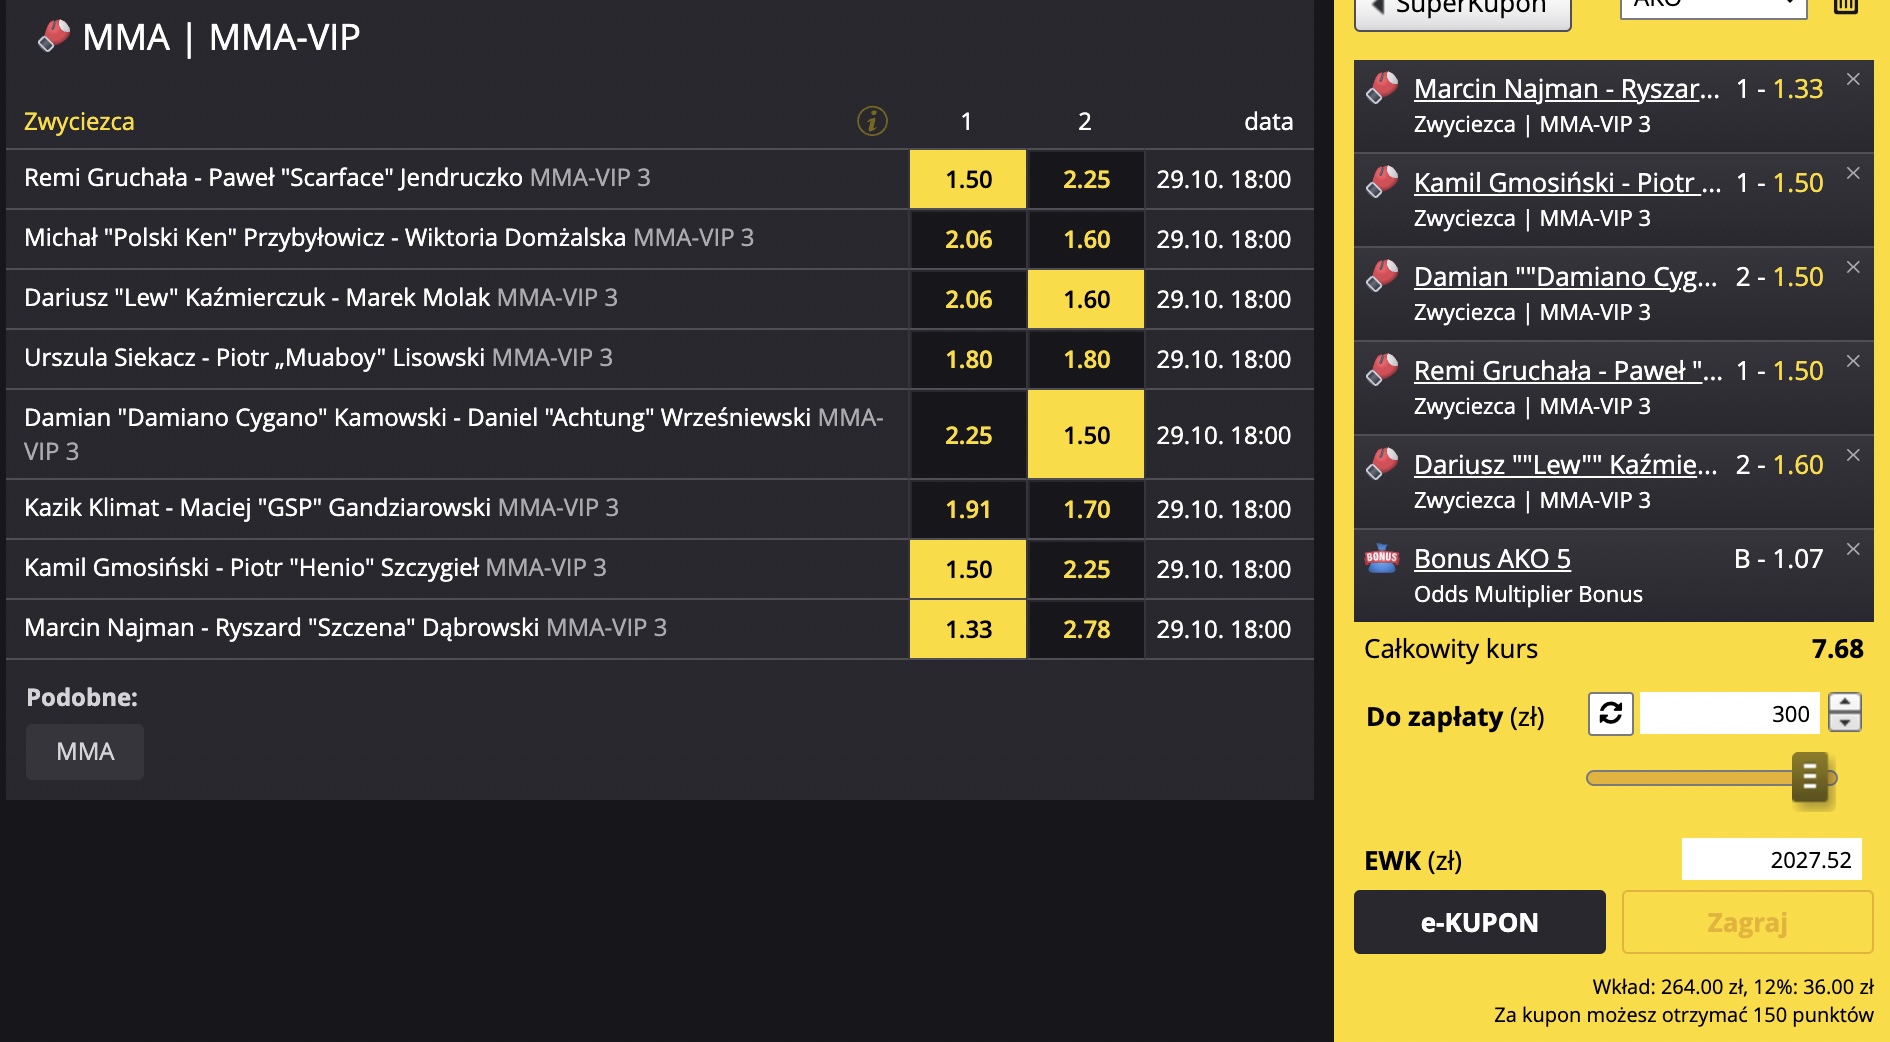
Task: Remove Kamil Gmosiński bet from coupon
Action: pyautogui.click(x=1853, y=173)
